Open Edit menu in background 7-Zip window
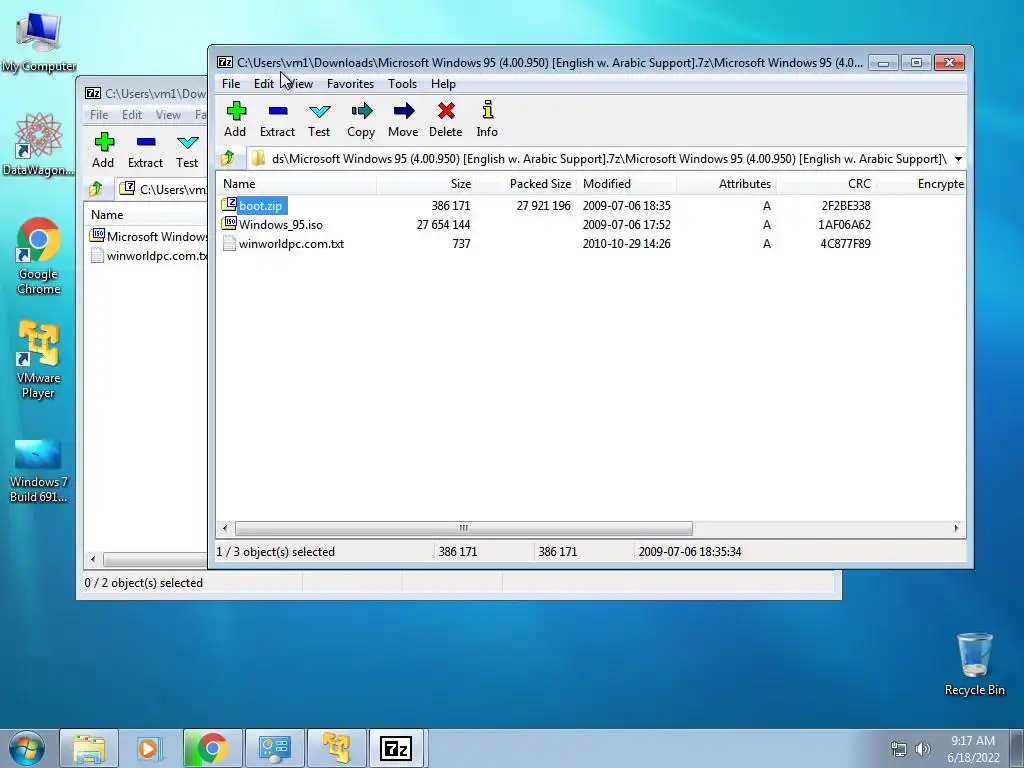This screenshot has height=768, width=1024. (x=132, y=114)
